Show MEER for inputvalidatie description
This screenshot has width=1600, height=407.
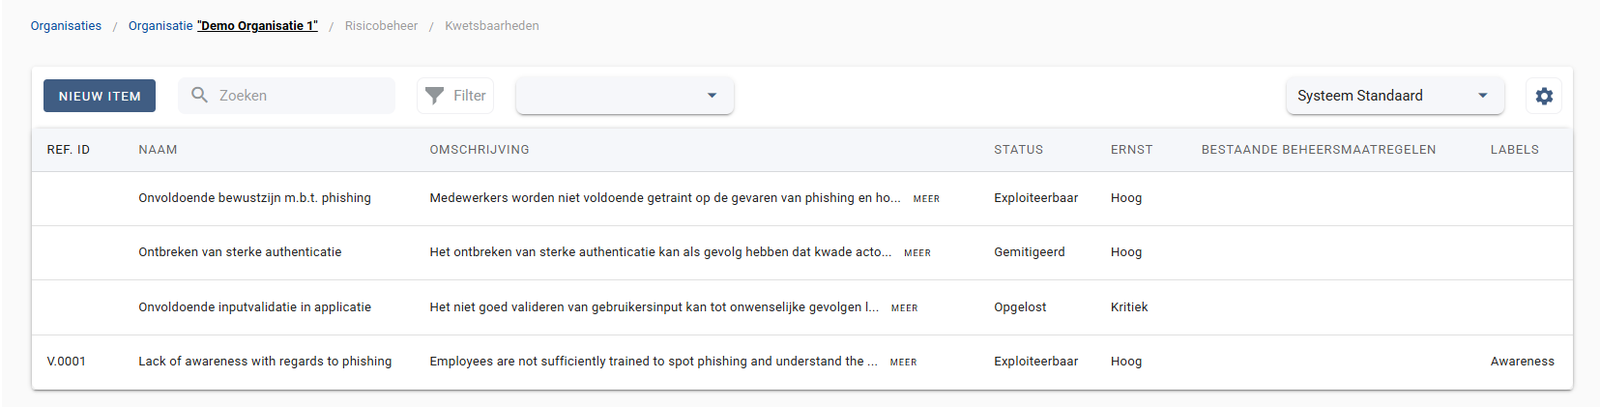pyautogui.click(x=904, y=308)
